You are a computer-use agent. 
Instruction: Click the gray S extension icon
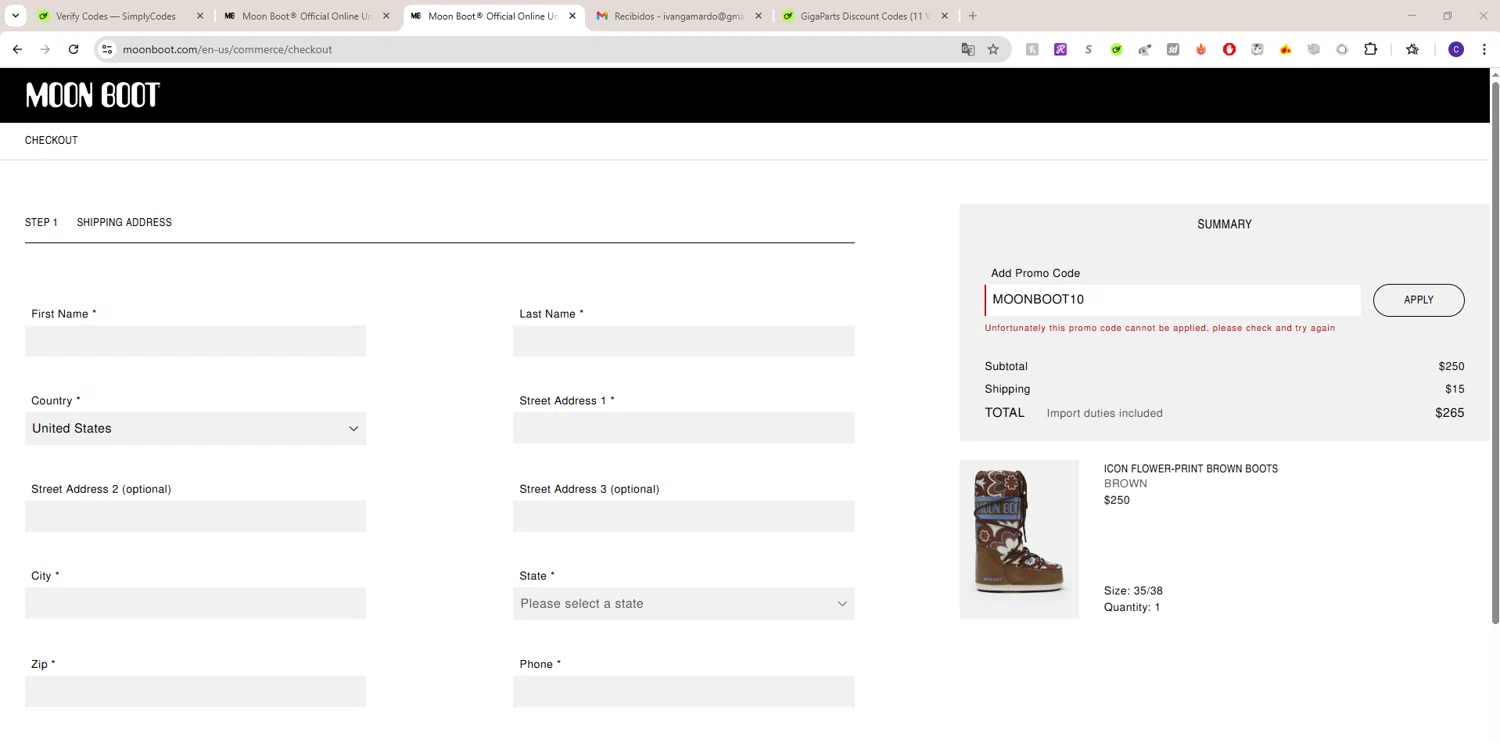tap(1088, 49)
